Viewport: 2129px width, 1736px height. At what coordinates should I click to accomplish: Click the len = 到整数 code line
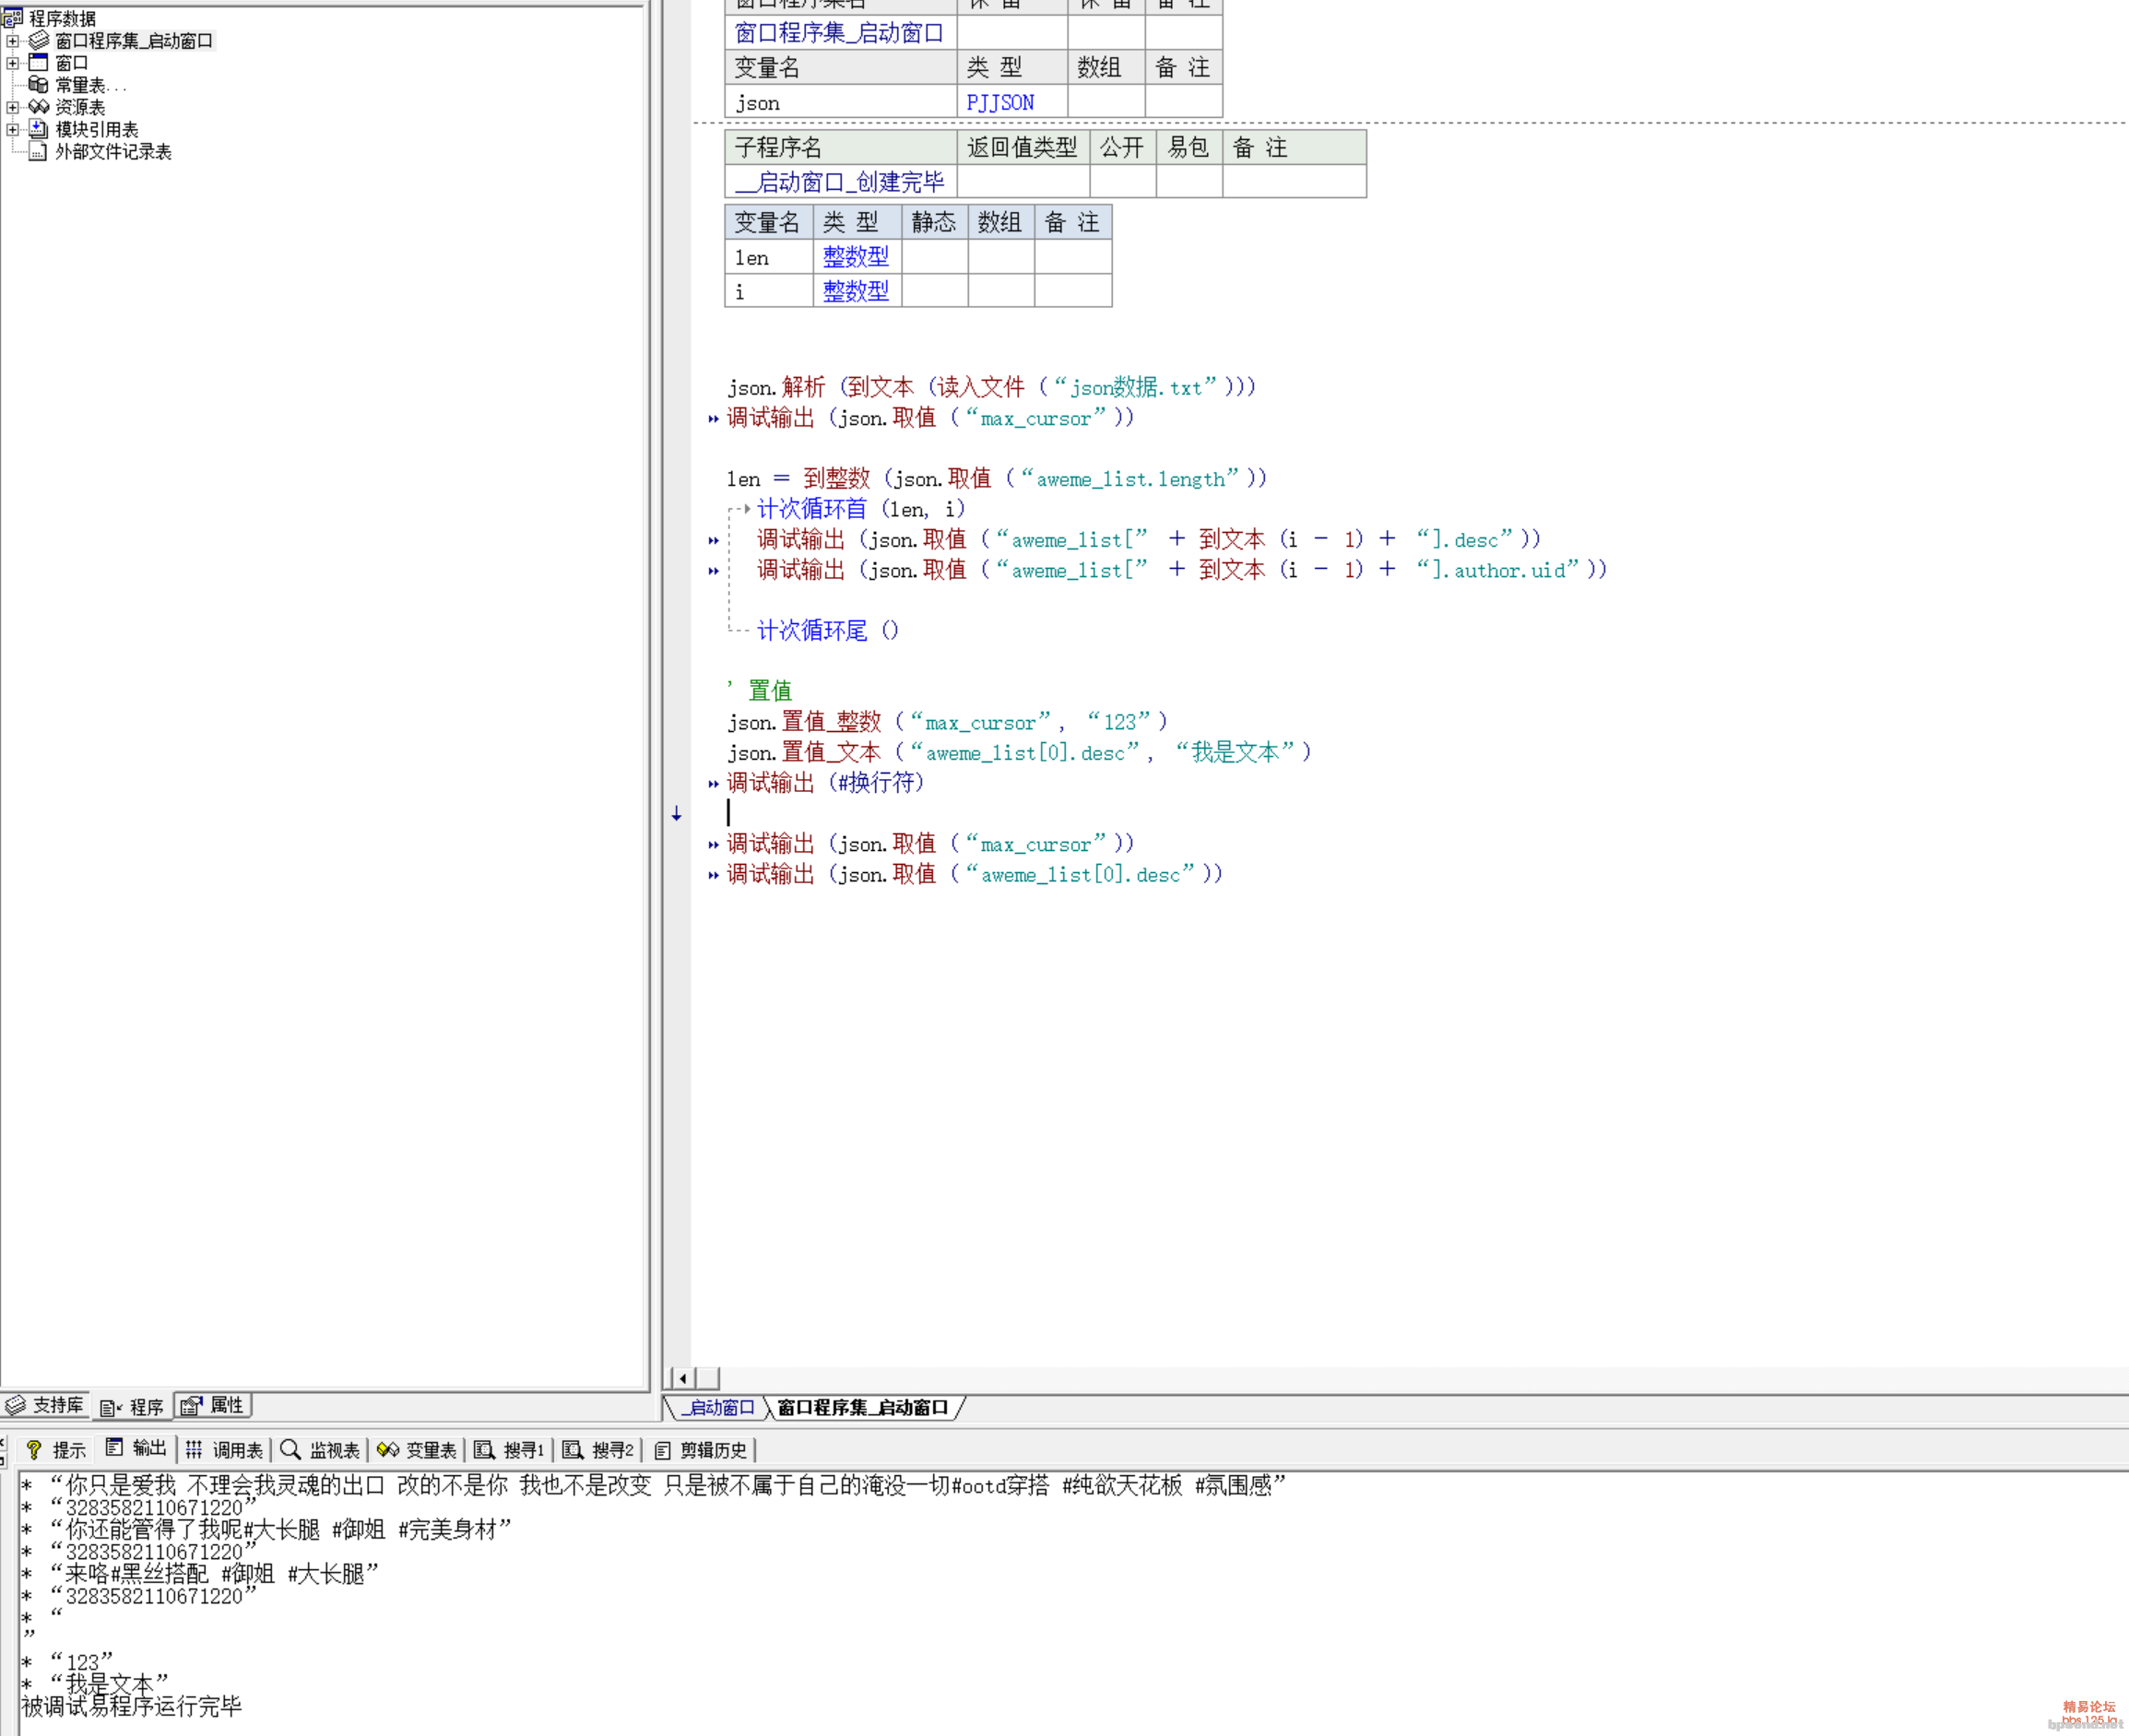click(x=997, y=478)
